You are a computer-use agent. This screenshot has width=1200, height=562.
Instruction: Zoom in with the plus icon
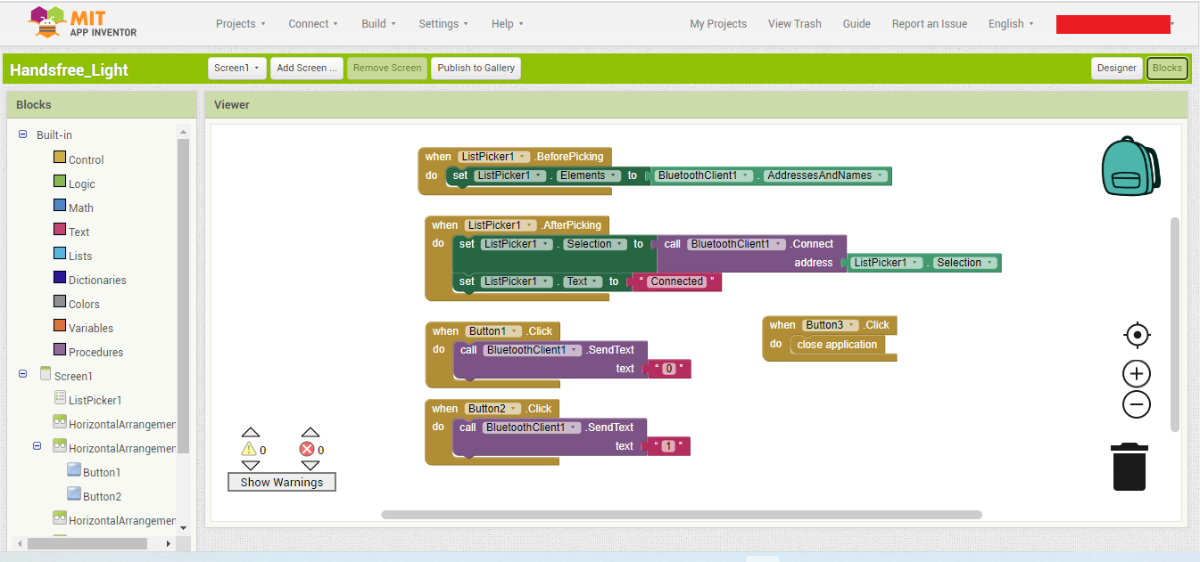tap(1136, 374)
